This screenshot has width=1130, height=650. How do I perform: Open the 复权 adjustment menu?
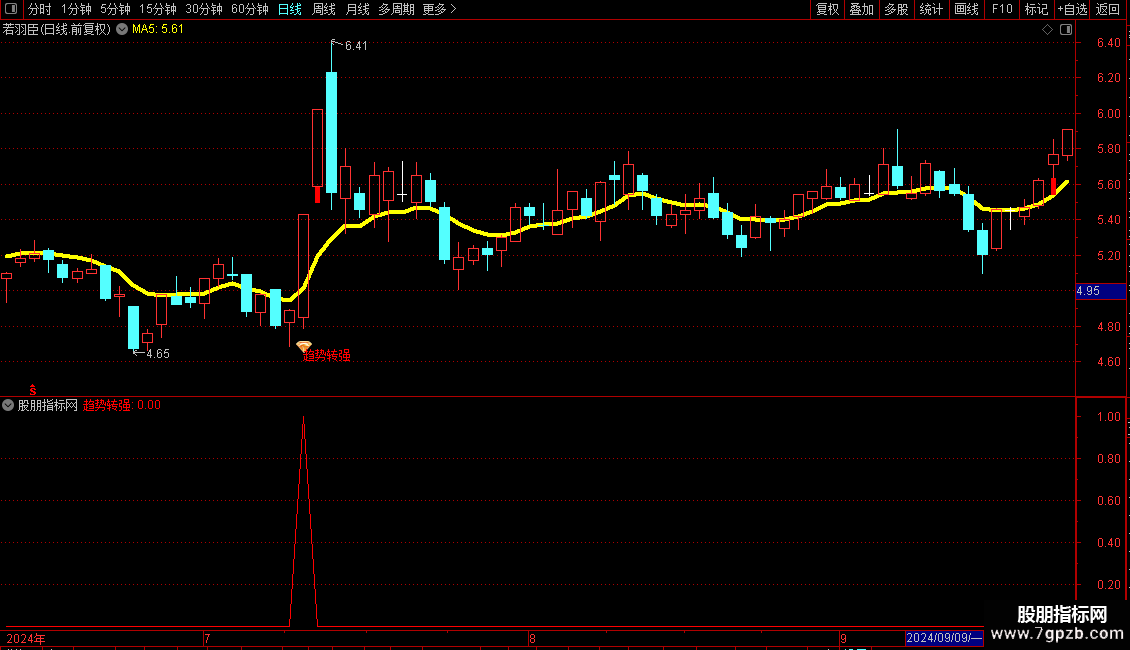pyautogui.click(x=827, y=9)
